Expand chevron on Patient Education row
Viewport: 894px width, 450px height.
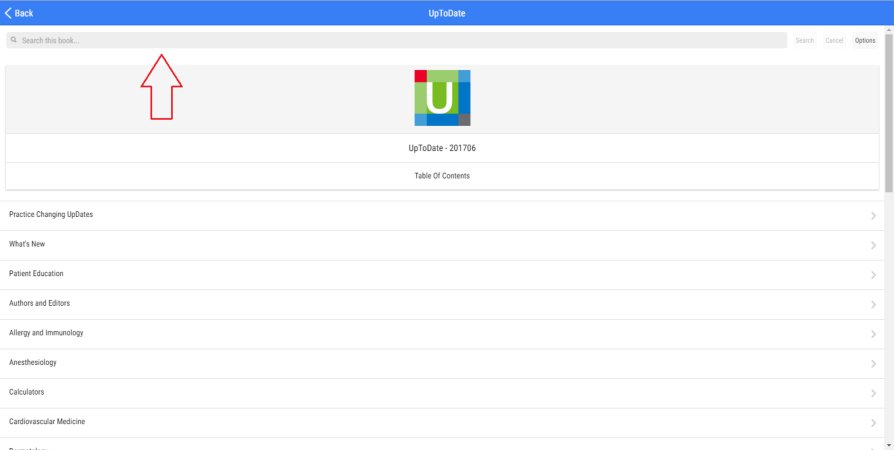pos(873,275)
